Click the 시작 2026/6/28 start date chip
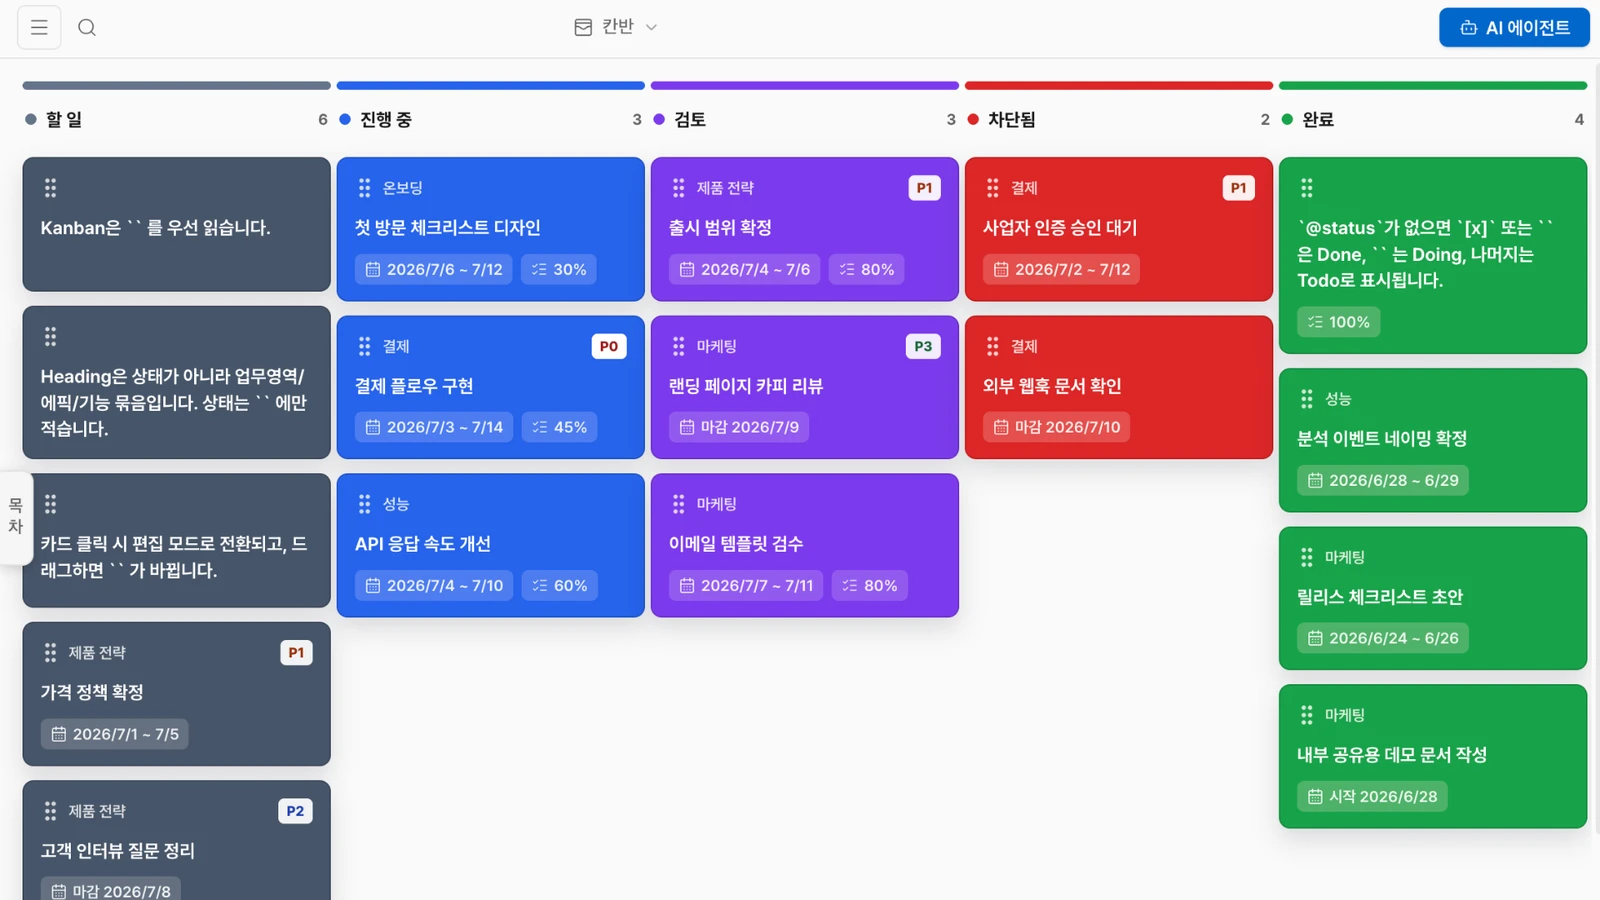This screenshot has height=900, width=1600. tap(1372, 796)
